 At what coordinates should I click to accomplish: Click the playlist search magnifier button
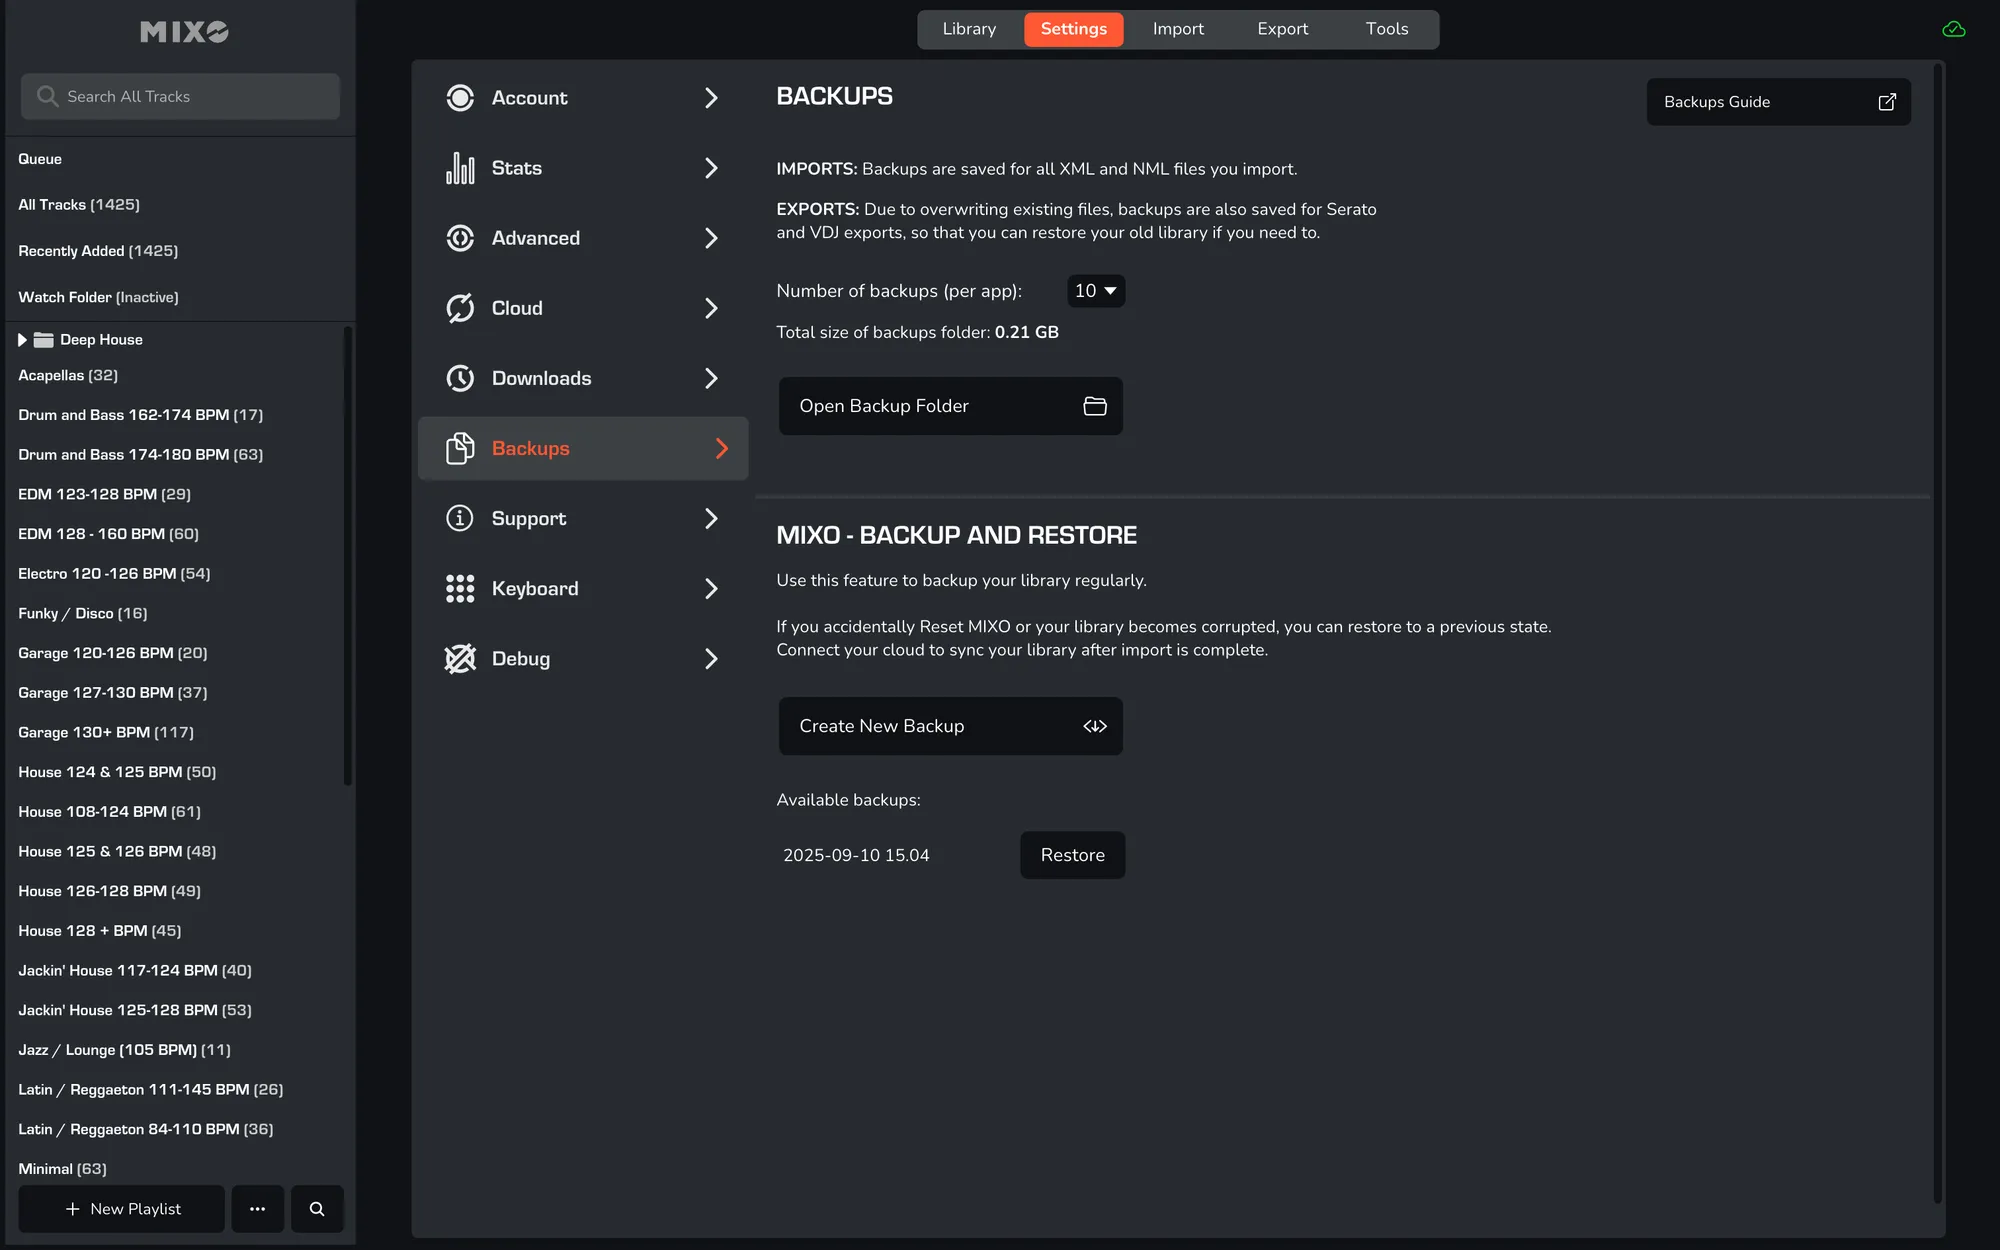(317, 1209)
